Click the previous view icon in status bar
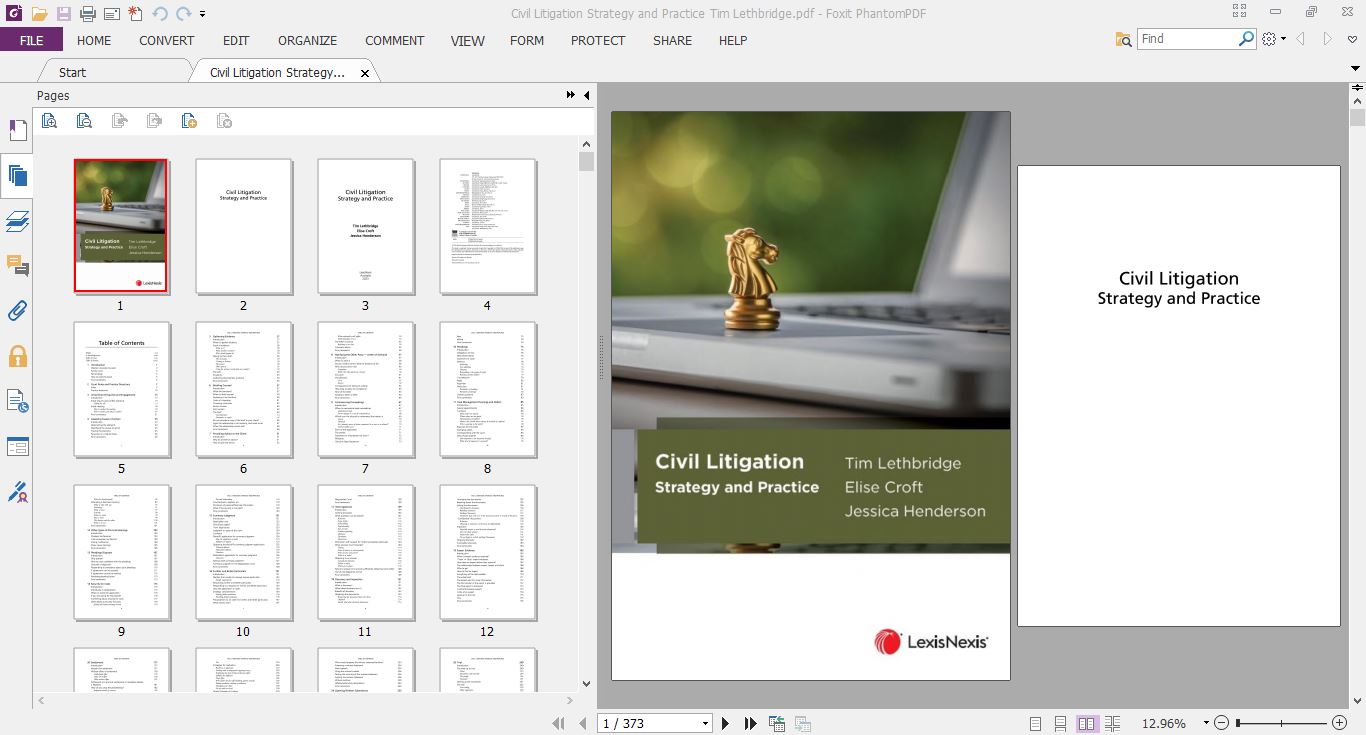This screenshot has width=1366, height=735. 777,723
